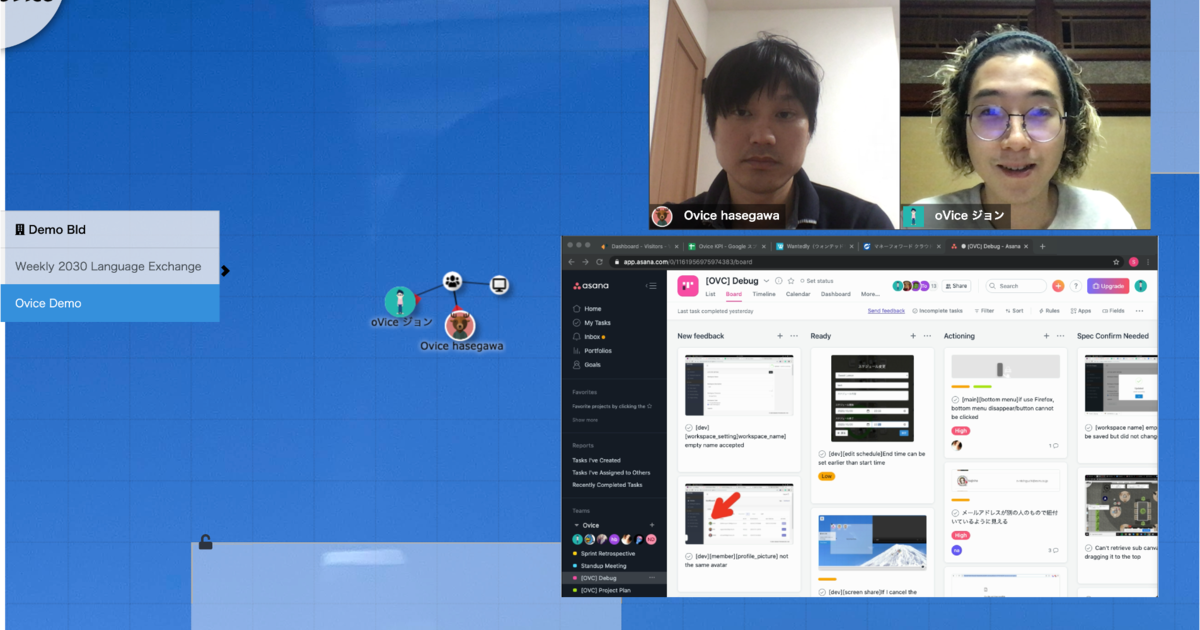Click the Demo Bld building header
Viewport: 1200px width, 630px height.
tap(110, 230)
